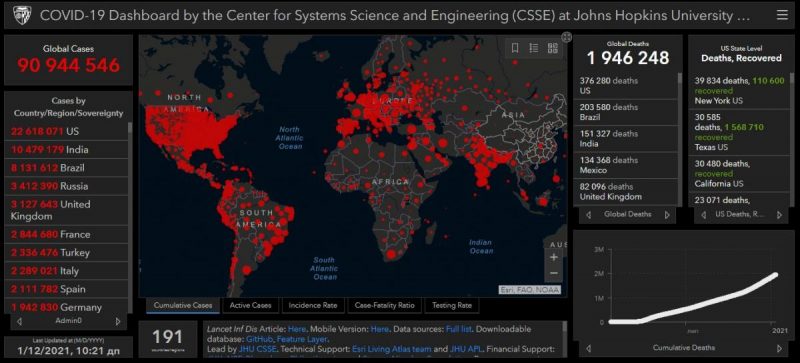Show previous Global Deaths panel
The image size is (800, 363).
588,215
